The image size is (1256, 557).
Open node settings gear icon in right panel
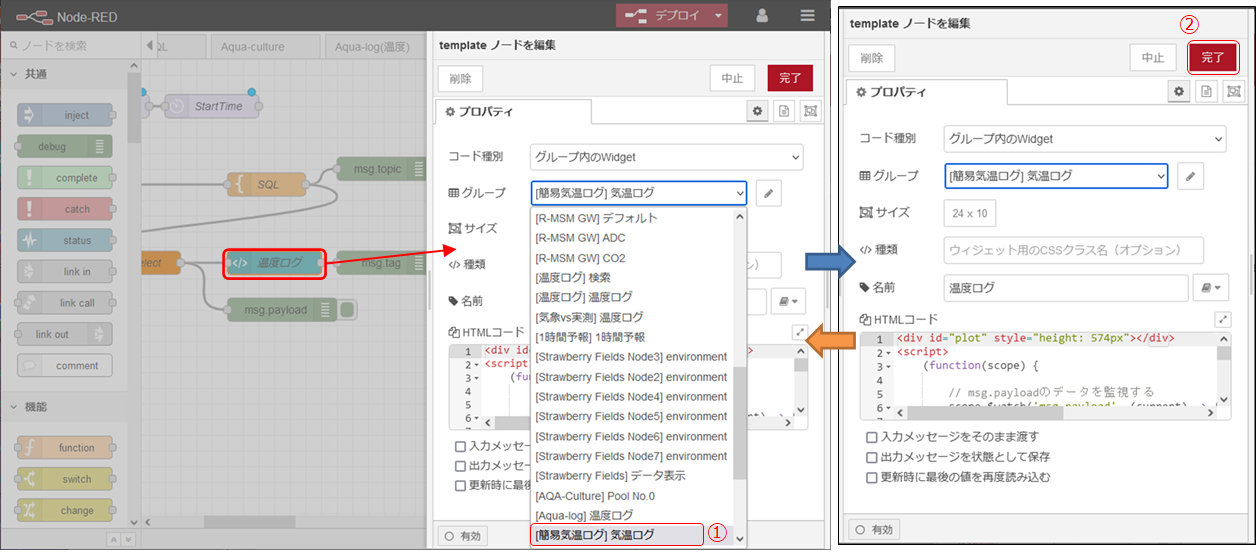click(1180, 92)
